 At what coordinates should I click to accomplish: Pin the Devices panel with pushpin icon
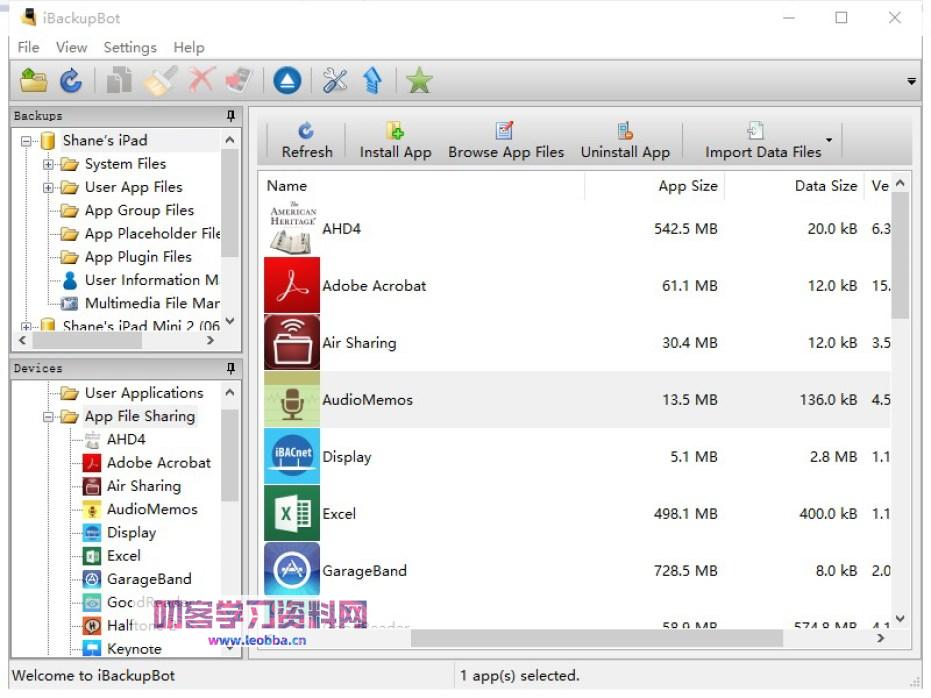coord(231,368)
